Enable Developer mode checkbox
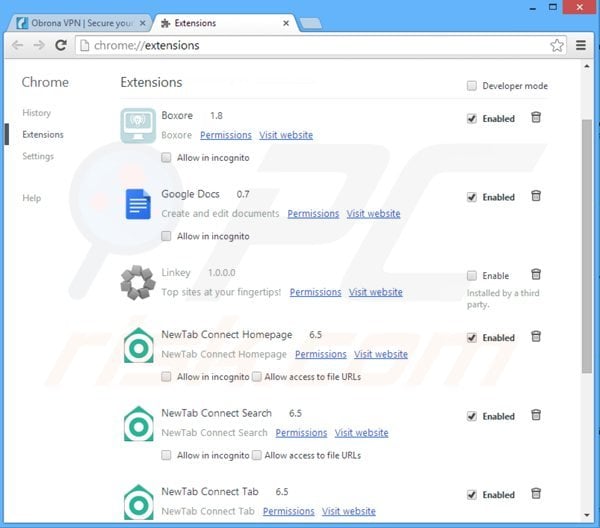The image size is (600, 528). [472, 86]
